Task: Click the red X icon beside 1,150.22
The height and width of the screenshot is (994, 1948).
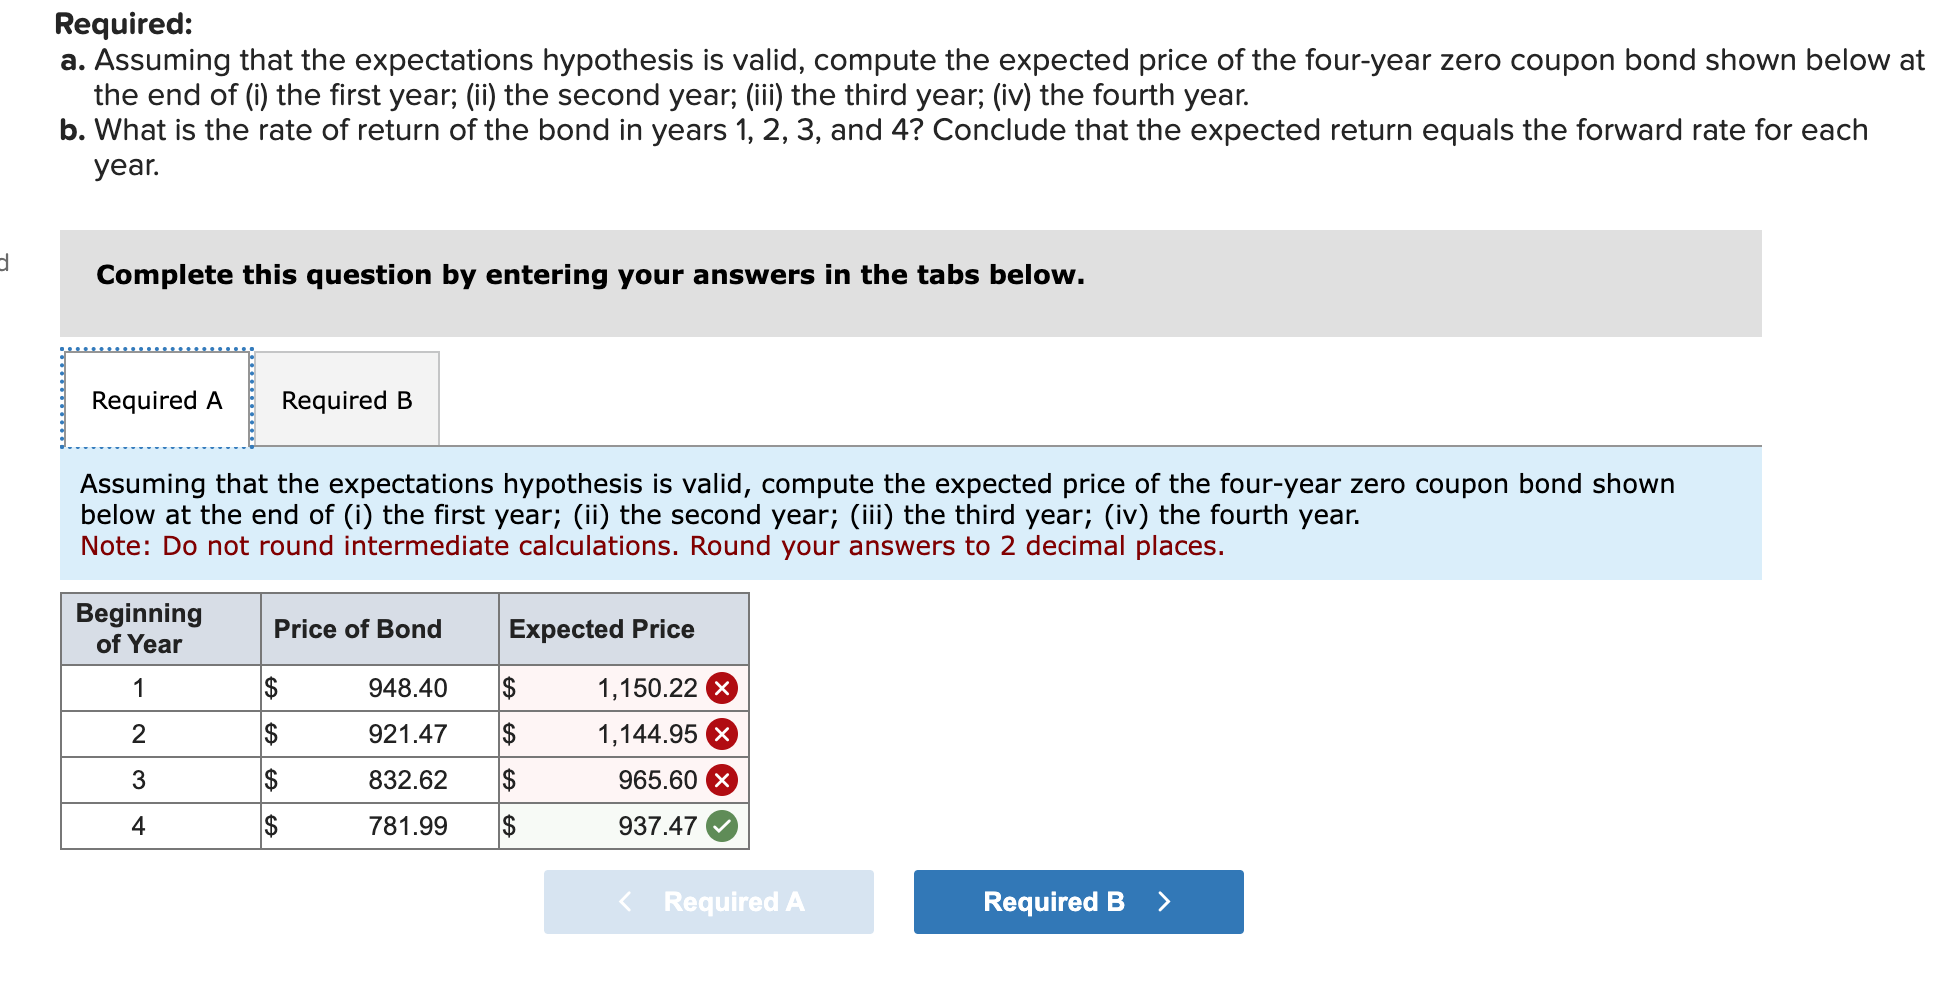Action: [x=722, y=688]
